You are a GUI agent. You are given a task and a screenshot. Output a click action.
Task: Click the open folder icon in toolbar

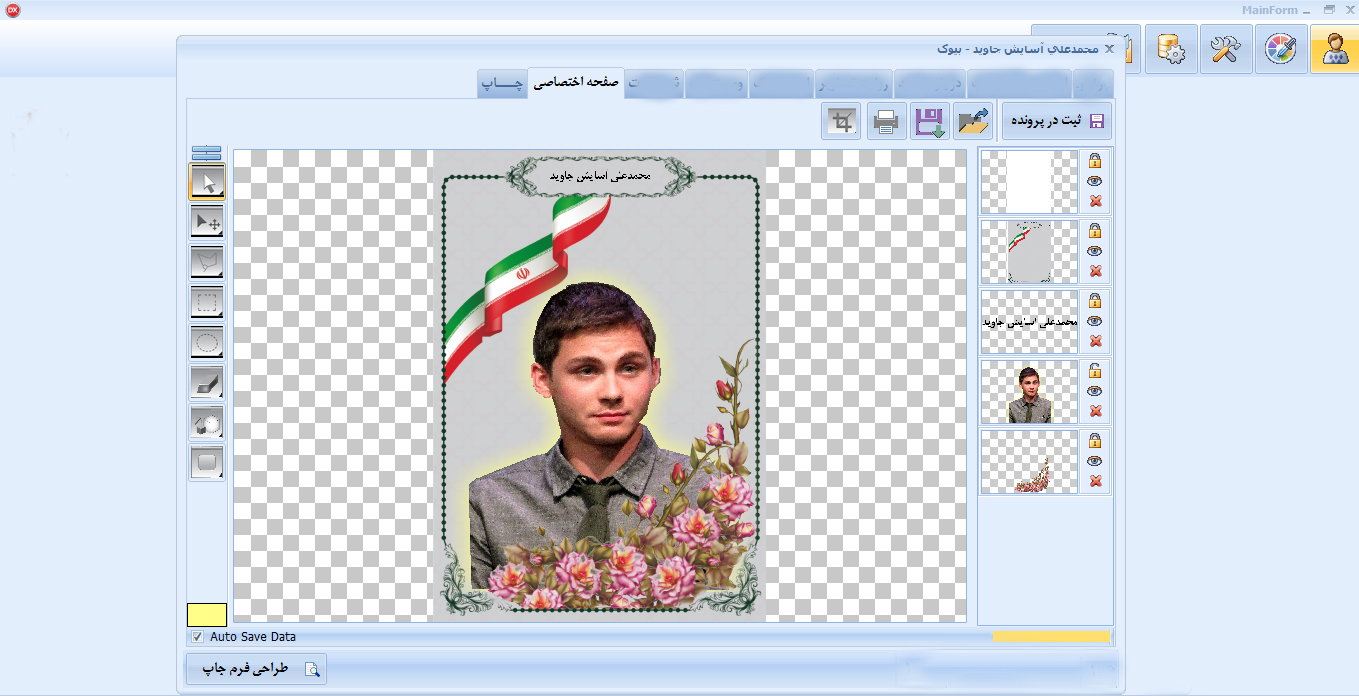pos(973,122)
